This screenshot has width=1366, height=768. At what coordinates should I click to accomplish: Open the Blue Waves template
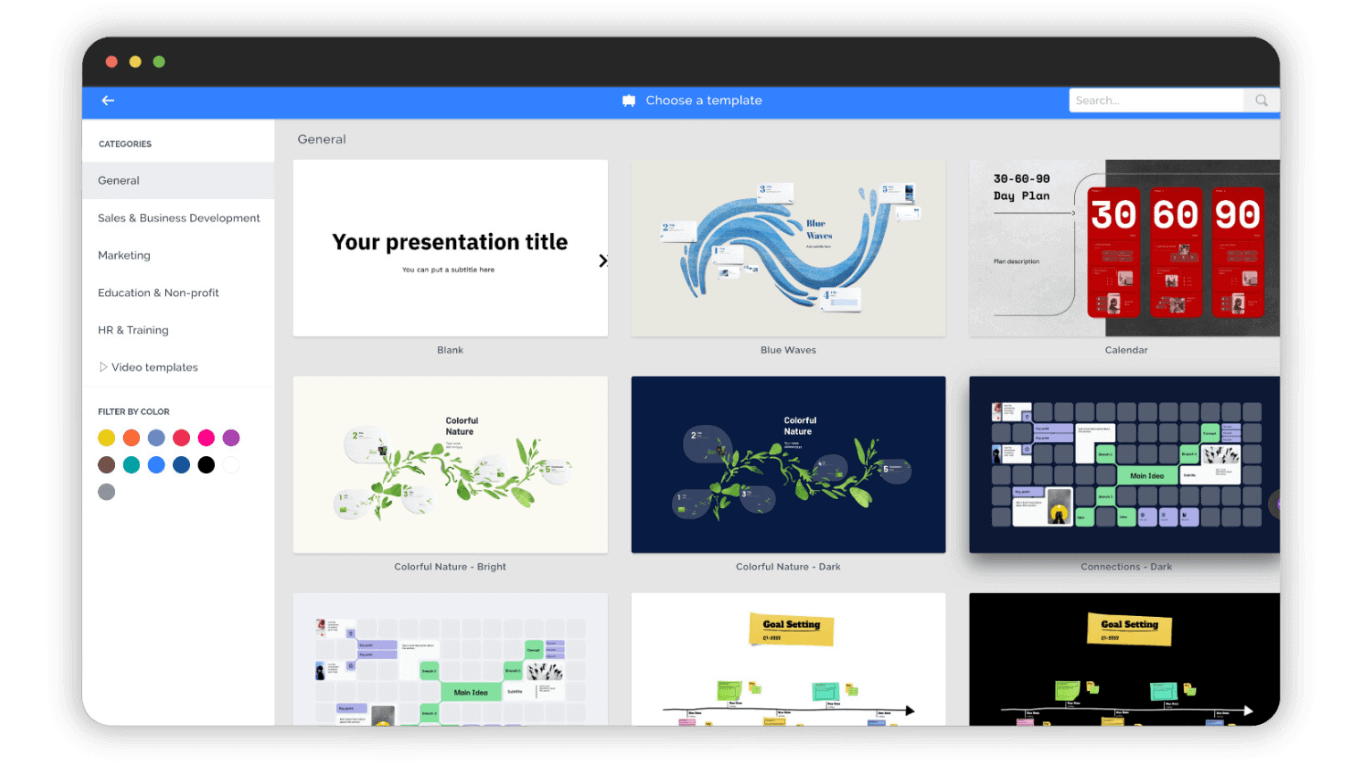[x=787, y=247]
